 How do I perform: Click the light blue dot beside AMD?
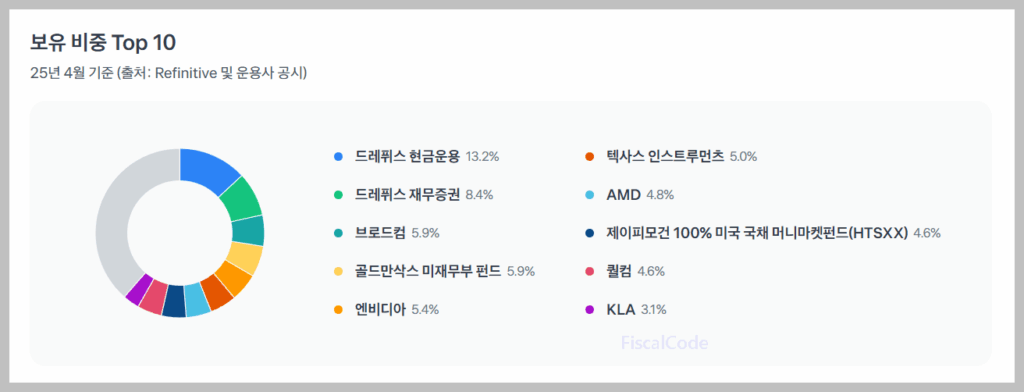point(590,195)
